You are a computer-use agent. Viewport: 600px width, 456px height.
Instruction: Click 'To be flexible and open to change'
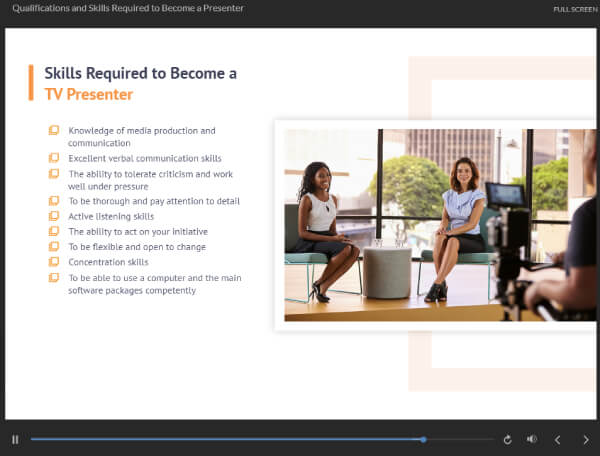pyautogui.click(x=137, y=247)
